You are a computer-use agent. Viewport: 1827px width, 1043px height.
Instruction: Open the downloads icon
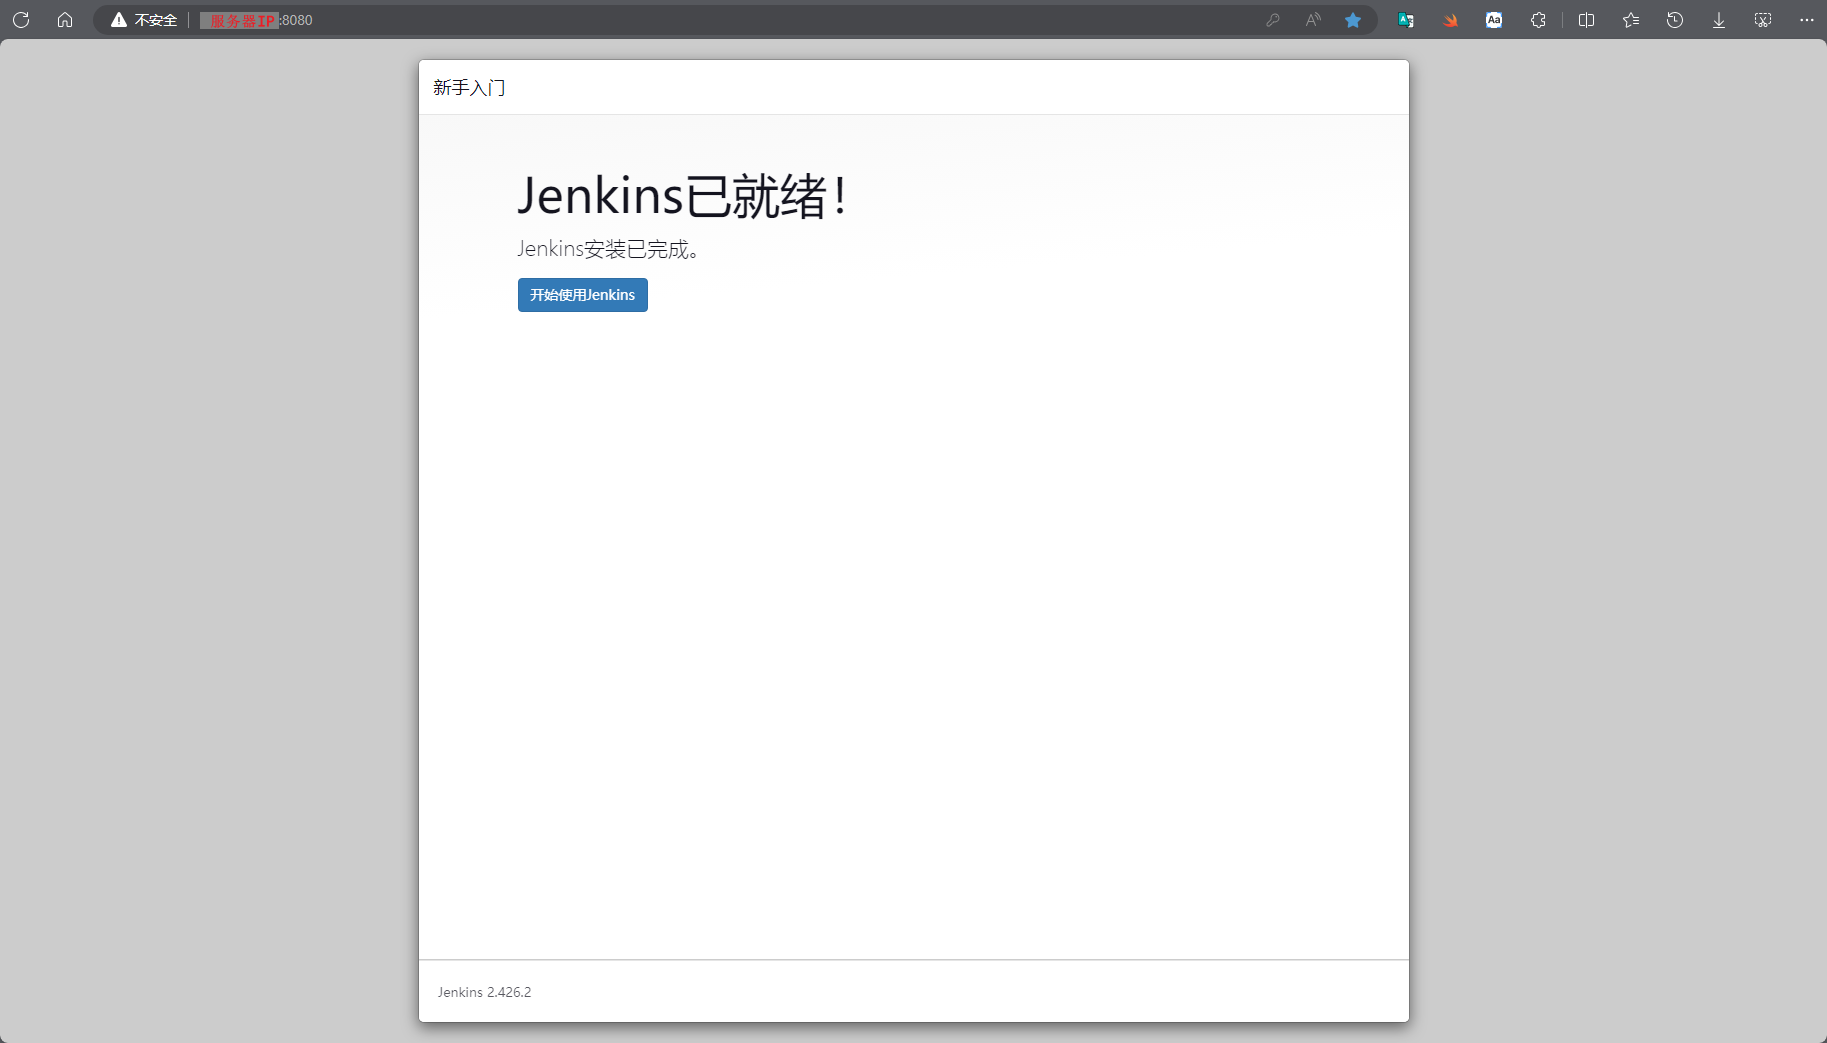1719,20
